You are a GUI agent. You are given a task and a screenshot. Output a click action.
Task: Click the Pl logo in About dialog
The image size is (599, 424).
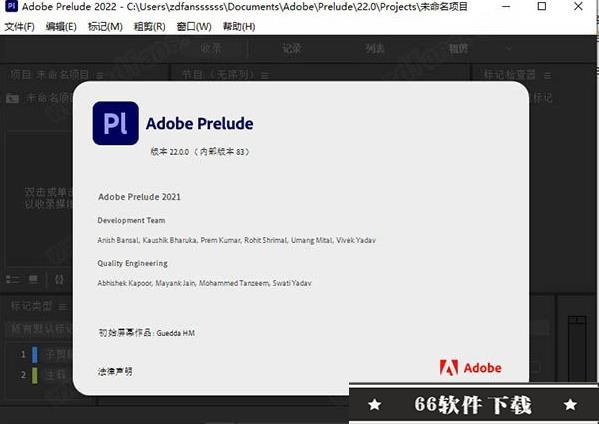pyautogui.click(x=115, y=123)
